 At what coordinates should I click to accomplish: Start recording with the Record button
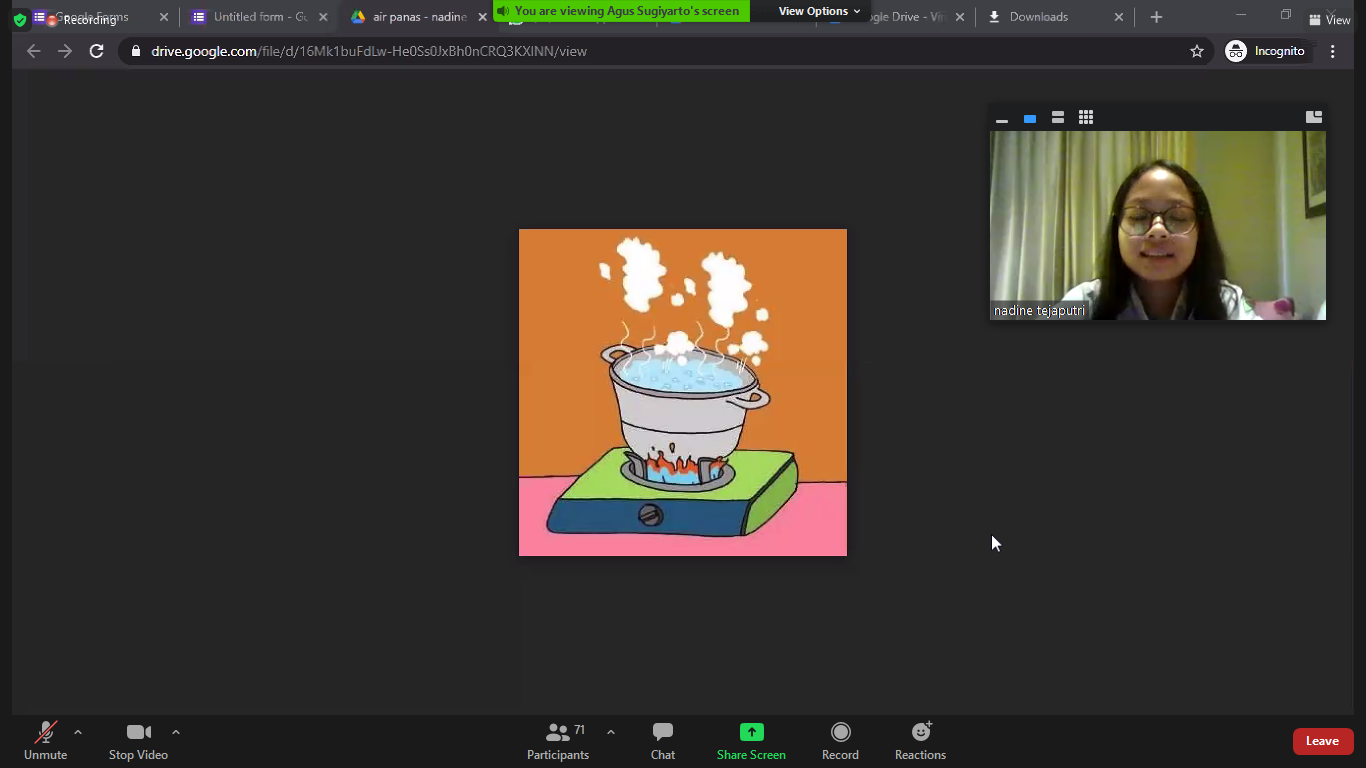(840, 740)
